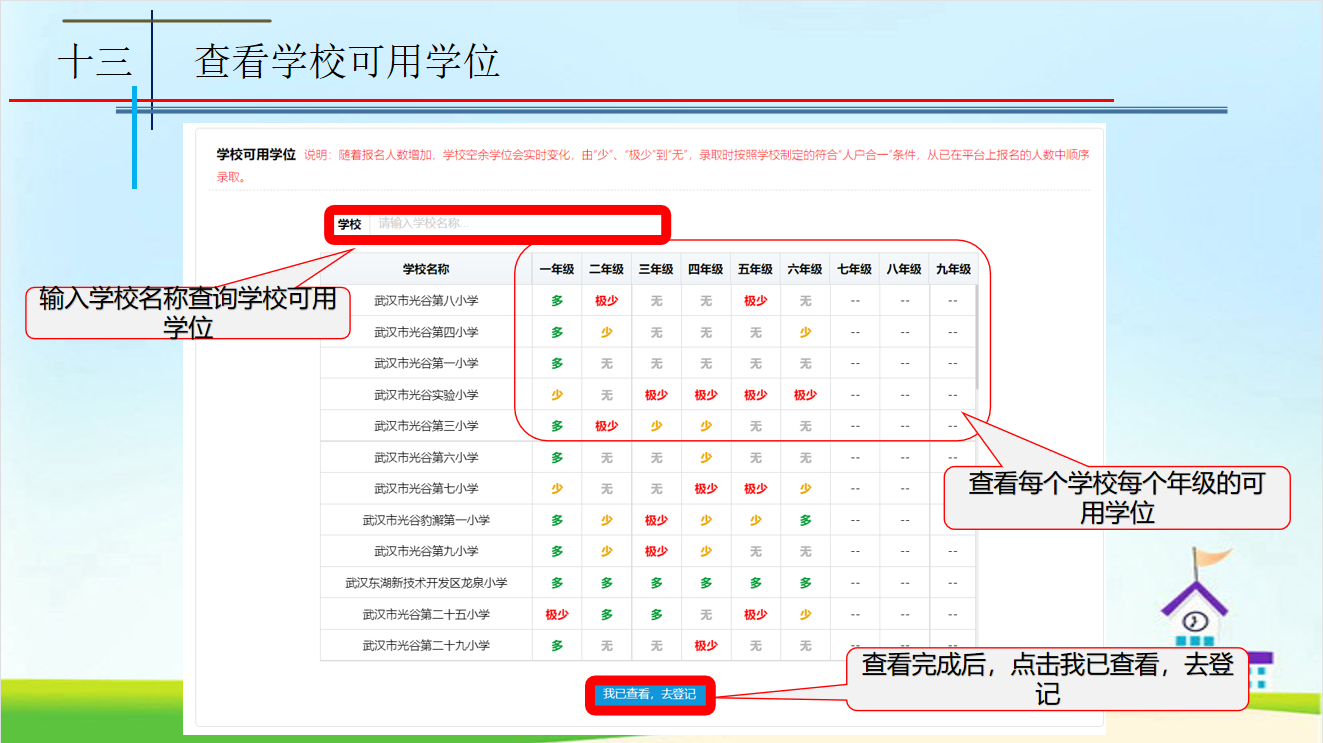Select the row 武汉市光谷第二十五小学
The height and width of the screenshot is (743, 1323).
pyautogui.click(x=648, y=614)
